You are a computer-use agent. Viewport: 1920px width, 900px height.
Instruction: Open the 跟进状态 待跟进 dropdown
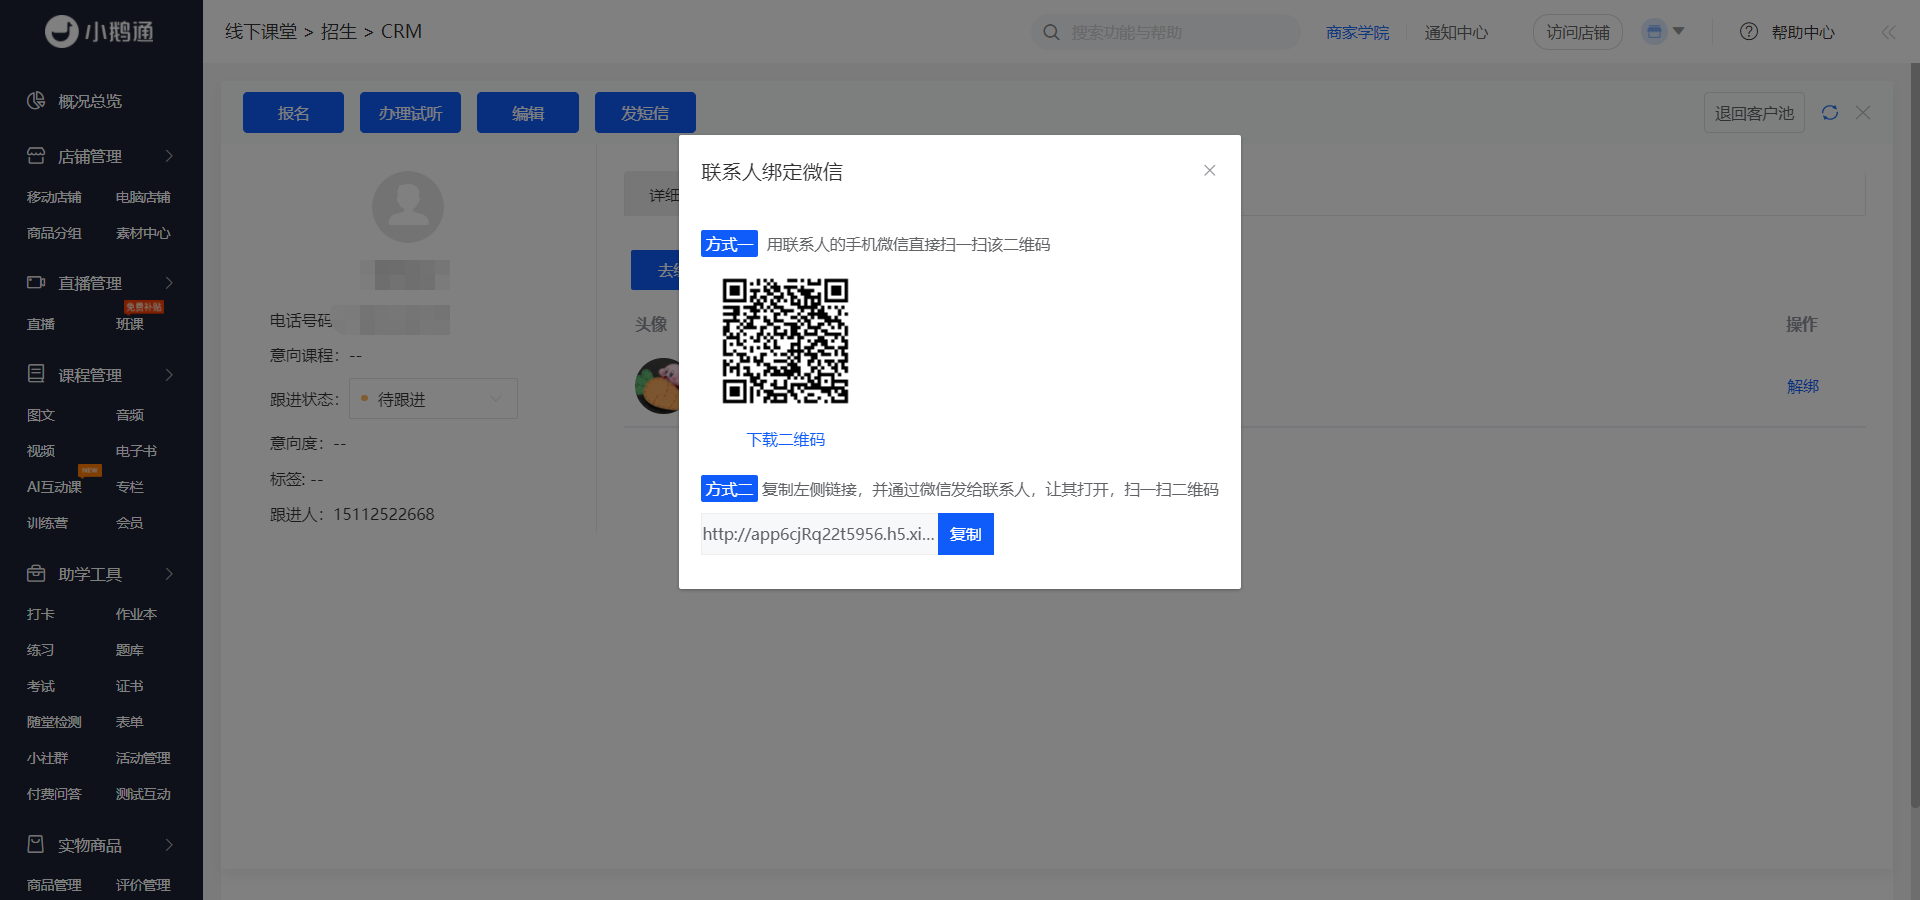coord(433,399)
